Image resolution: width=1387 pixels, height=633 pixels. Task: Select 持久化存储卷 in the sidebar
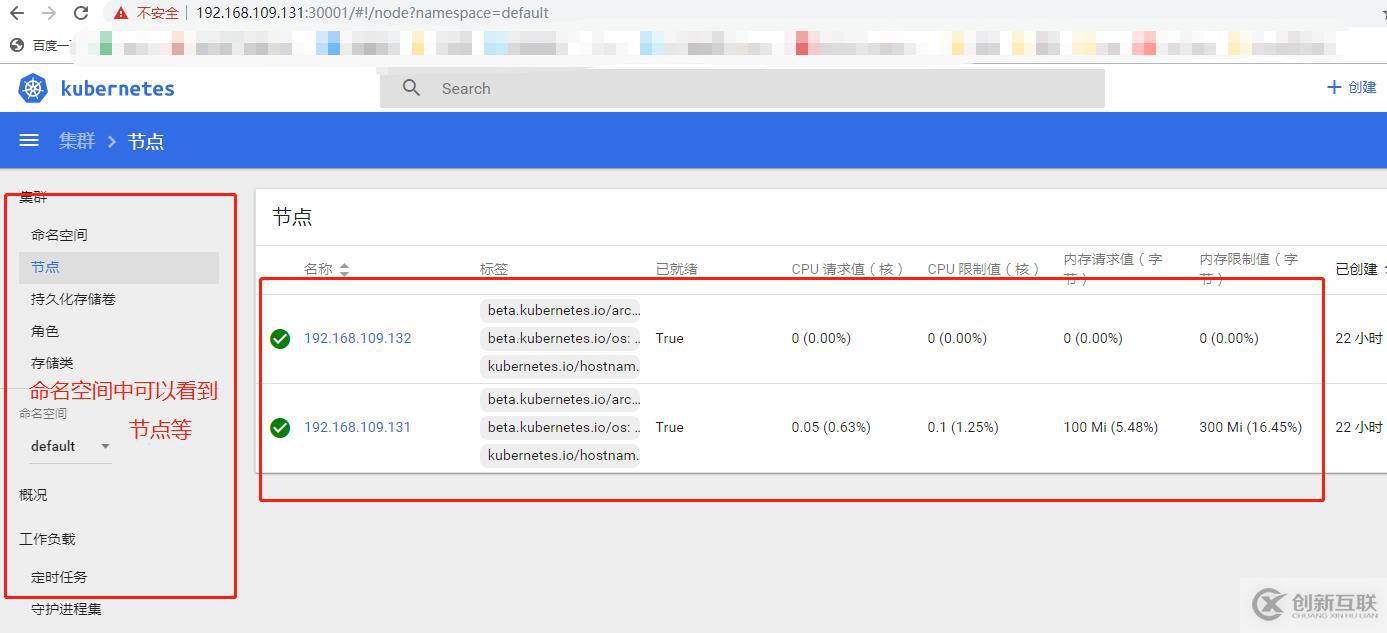coord(73,299)
